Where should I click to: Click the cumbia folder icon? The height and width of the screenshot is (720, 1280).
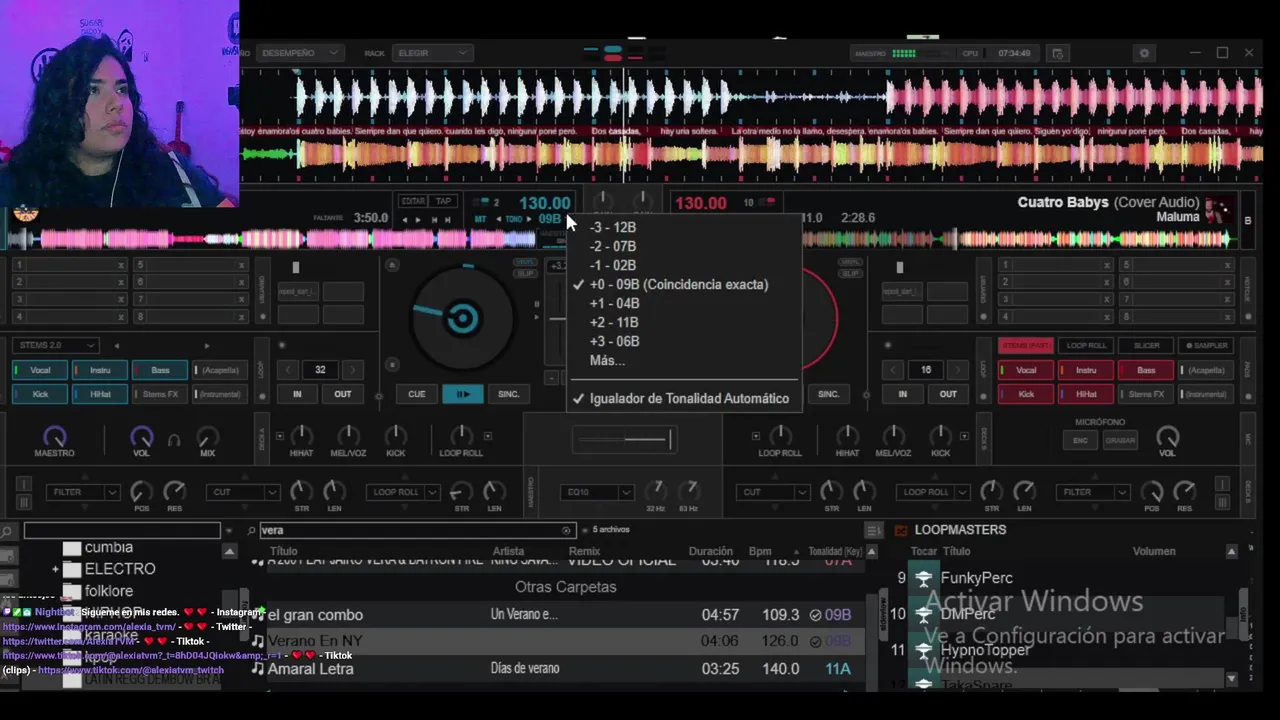71,548
